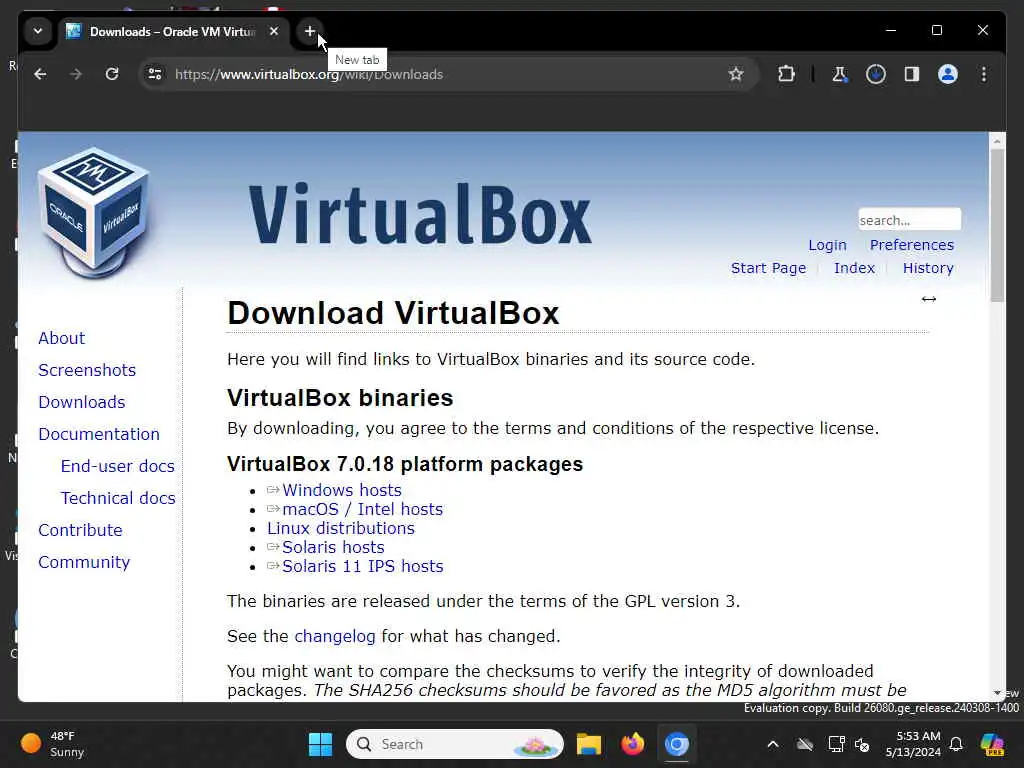Expand the tab search dropdown arrow
Screen dimensions: 1024x768
(38, 31)
